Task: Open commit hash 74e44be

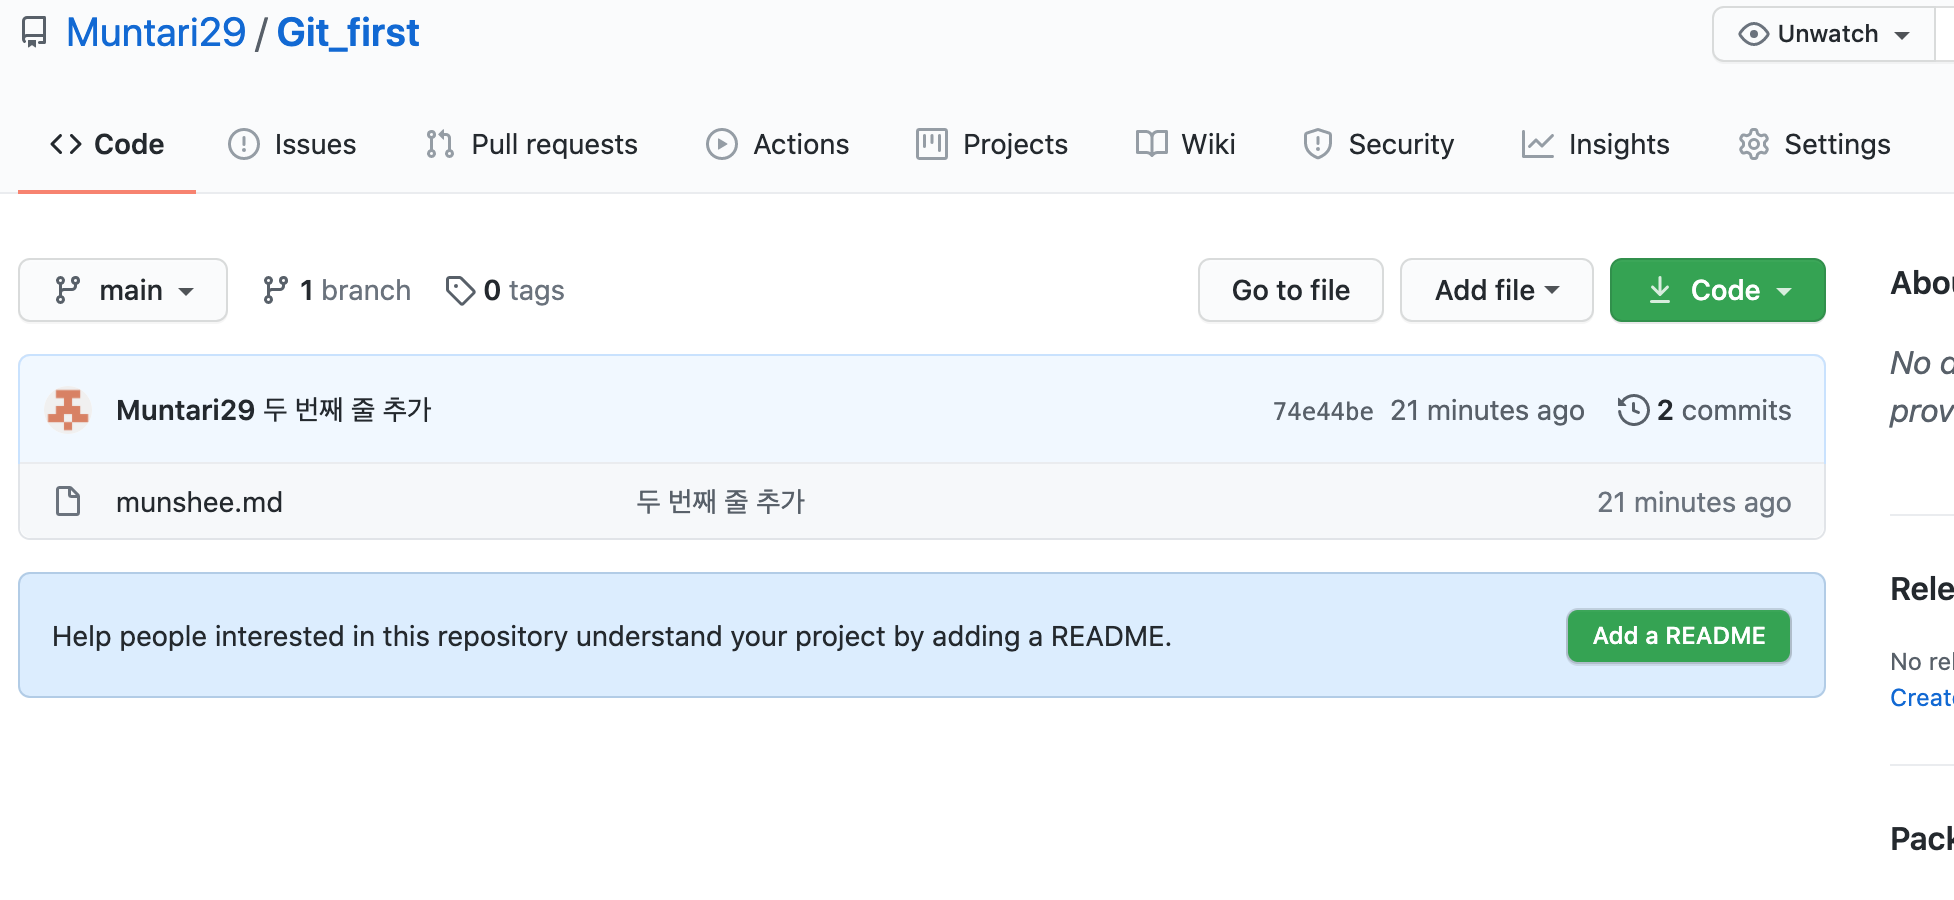Action: tap(1323, 411)
